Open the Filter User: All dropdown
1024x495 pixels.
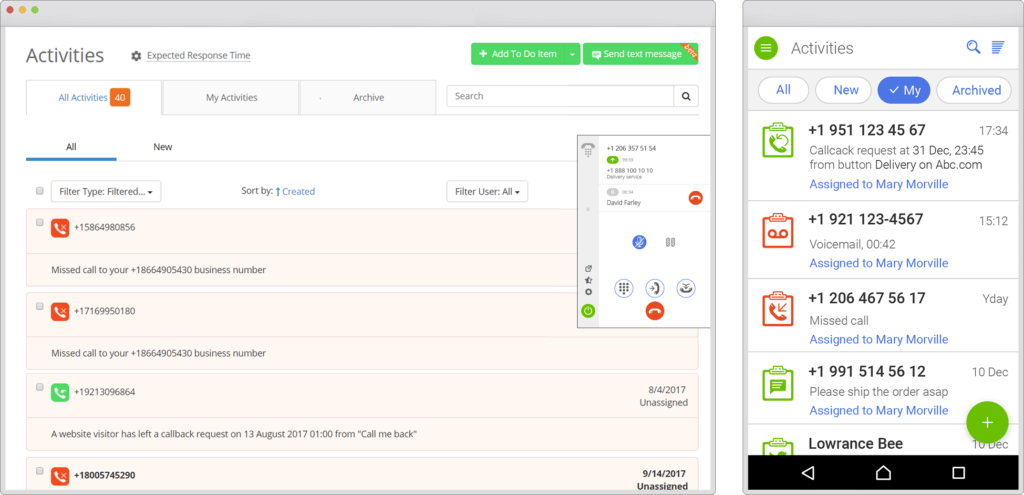[487, 191]
